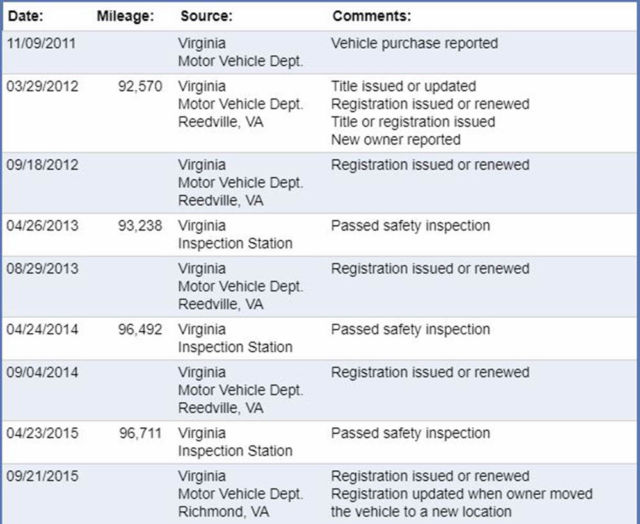Image resolution: width=640 pixels, height=524 pixels.
Task: Click the Source column header
Action: [207, 17]
